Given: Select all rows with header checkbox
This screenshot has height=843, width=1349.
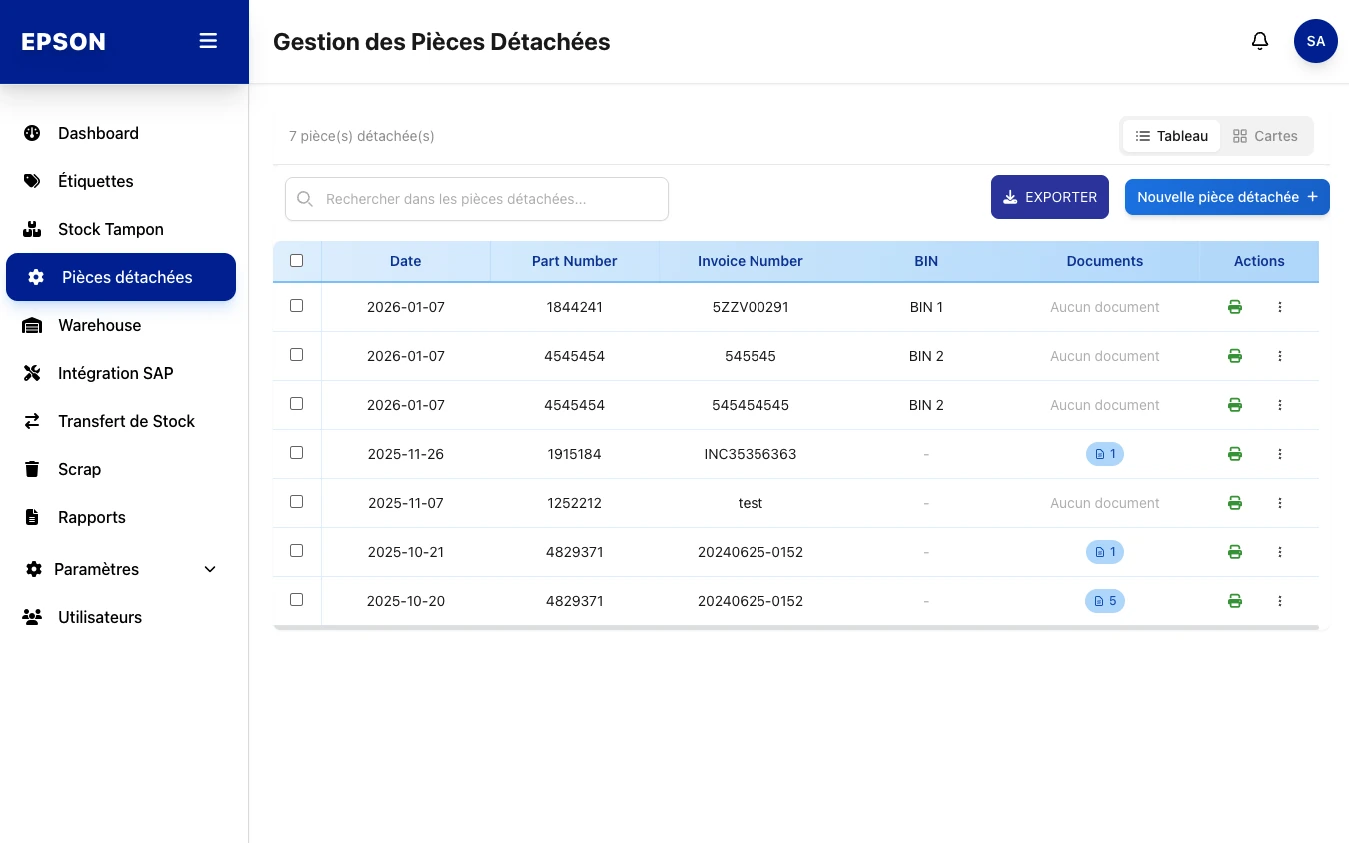Looking at the screenshot, I should coord(296,260).
